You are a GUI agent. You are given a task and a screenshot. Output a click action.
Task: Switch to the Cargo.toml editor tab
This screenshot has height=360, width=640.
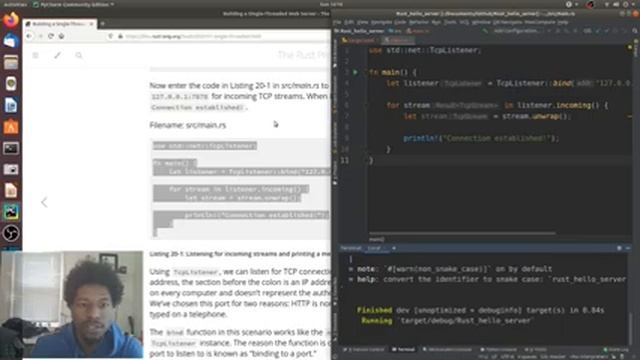pyautogui.click(x=358, y=40)
